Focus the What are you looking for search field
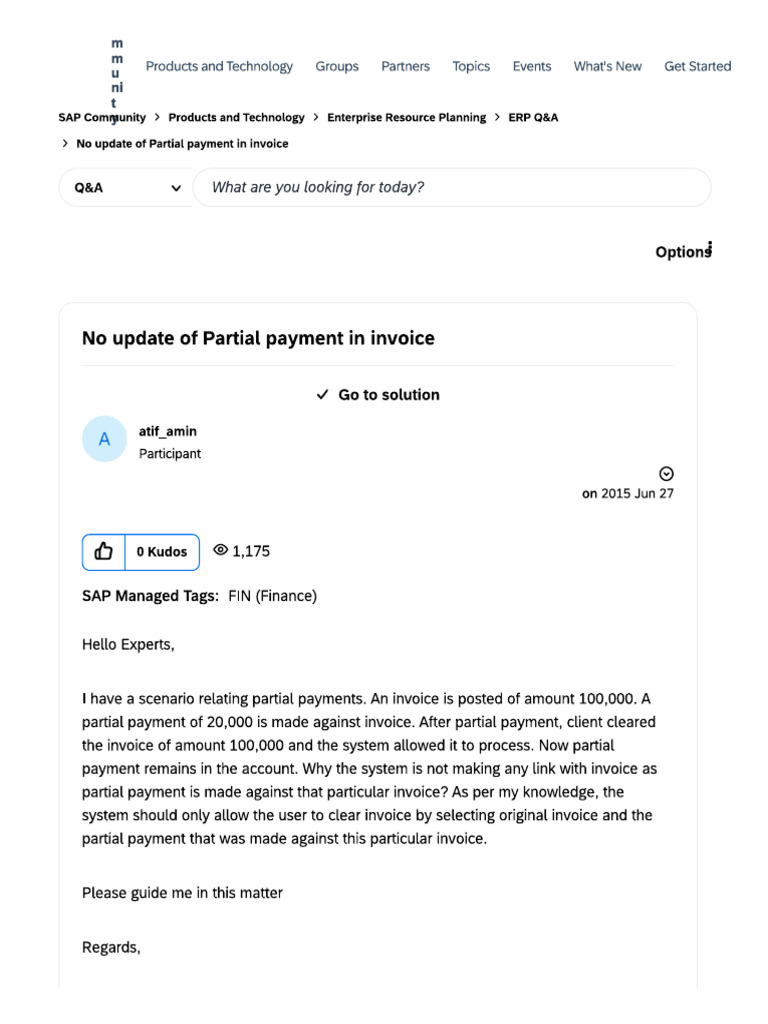This screenshot has height=1024, width=768. 452,187
